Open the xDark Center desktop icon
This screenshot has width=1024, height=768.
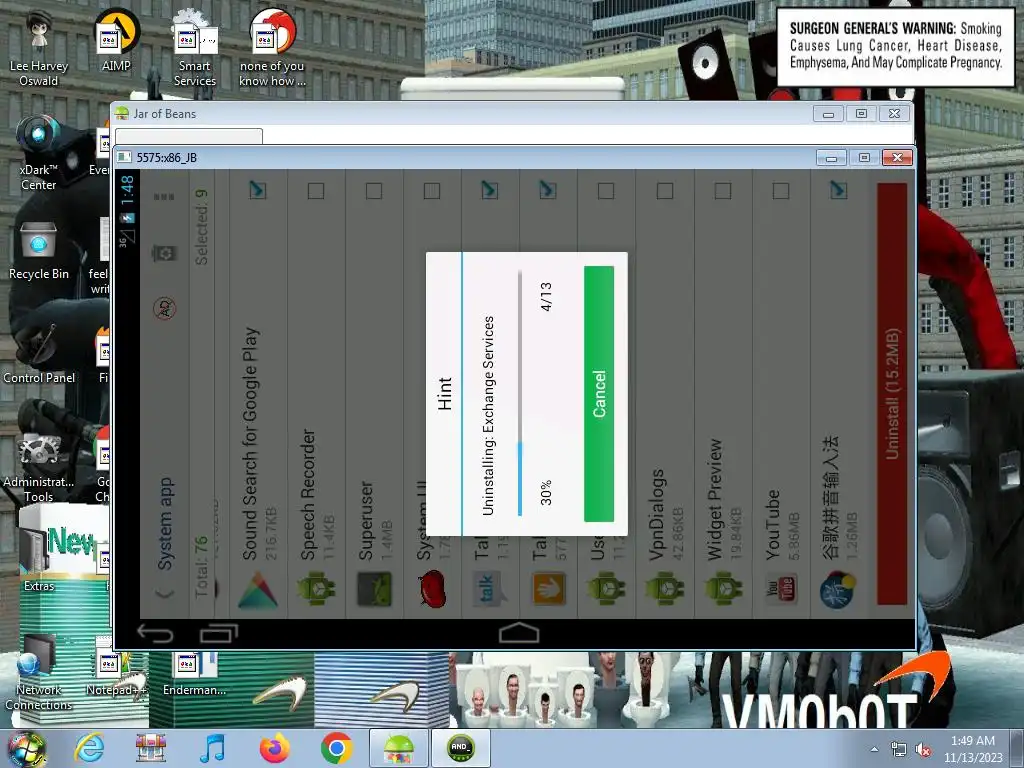[39, 154]
